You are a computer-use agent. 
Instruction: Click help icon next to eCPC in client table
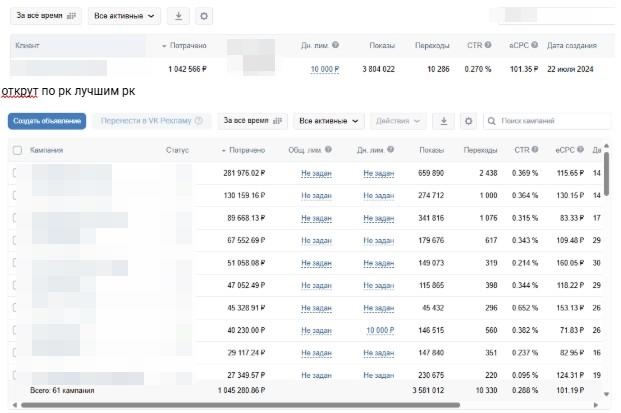(x=534, y=45)
